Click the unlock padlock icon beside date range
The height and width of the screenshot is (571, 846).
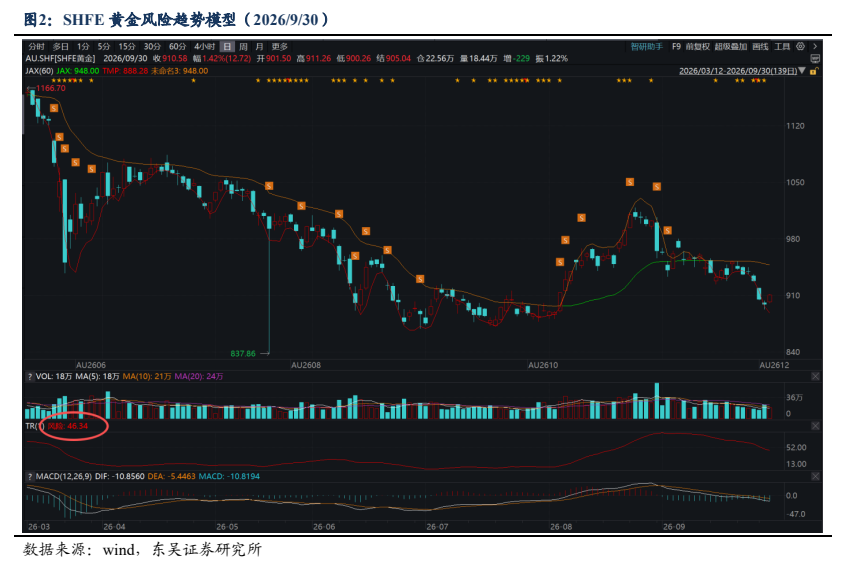point(814,71)
